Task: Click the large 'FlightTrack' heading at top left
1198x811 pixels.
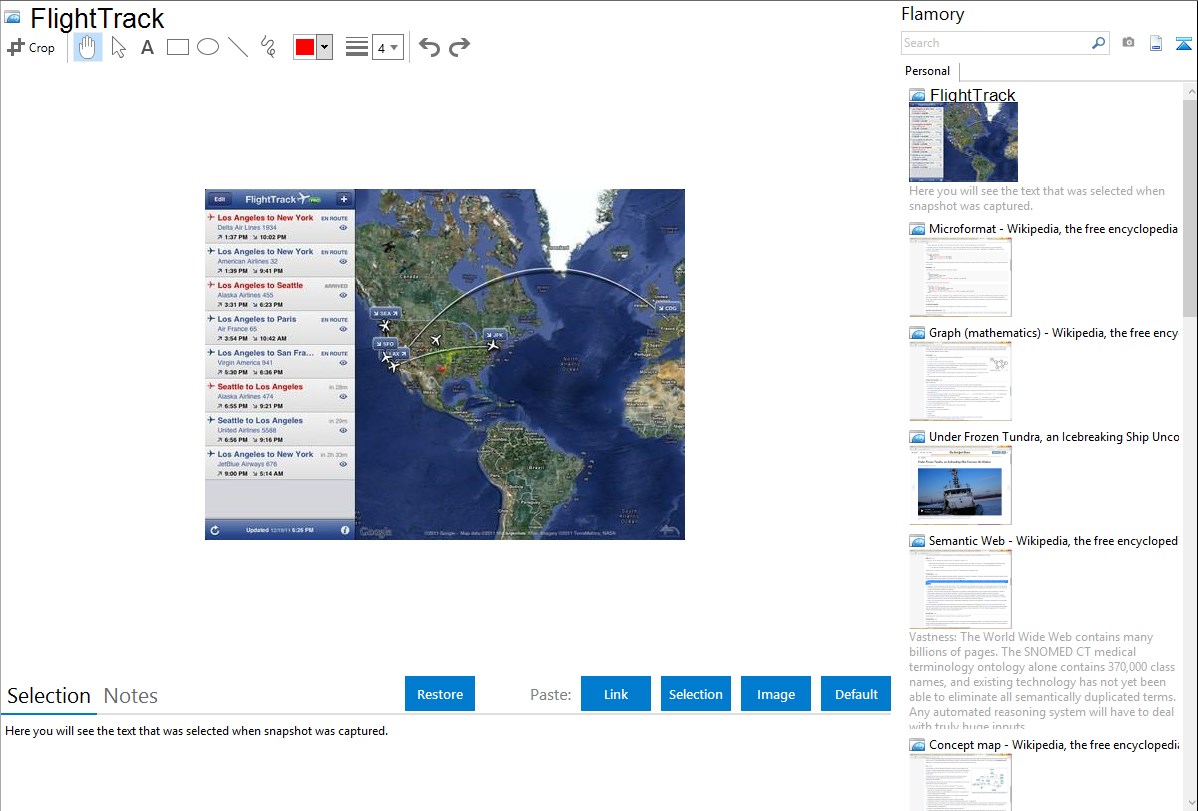Action: (x=97, y=18)
